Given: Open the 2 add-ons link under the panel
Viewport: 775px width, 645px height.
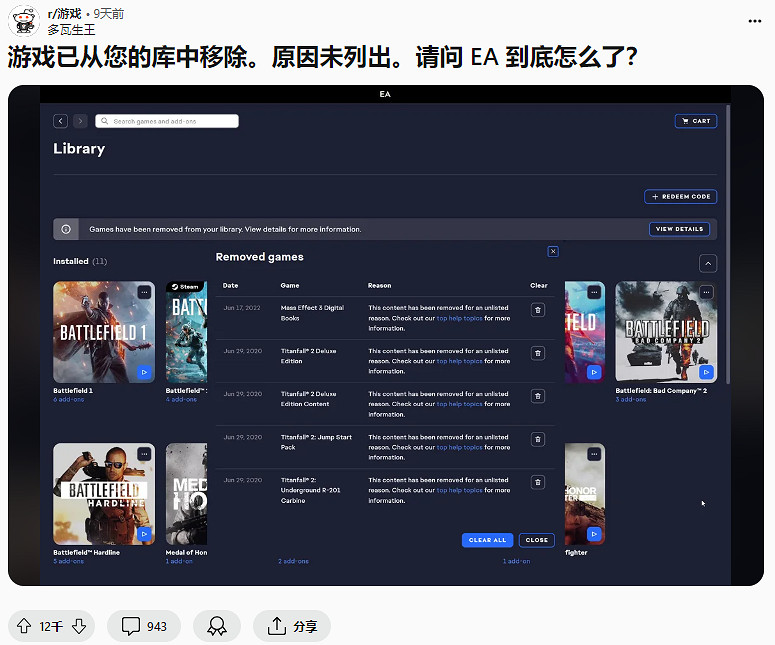Looking at the screenshot, I should click(x=293, y=561).
